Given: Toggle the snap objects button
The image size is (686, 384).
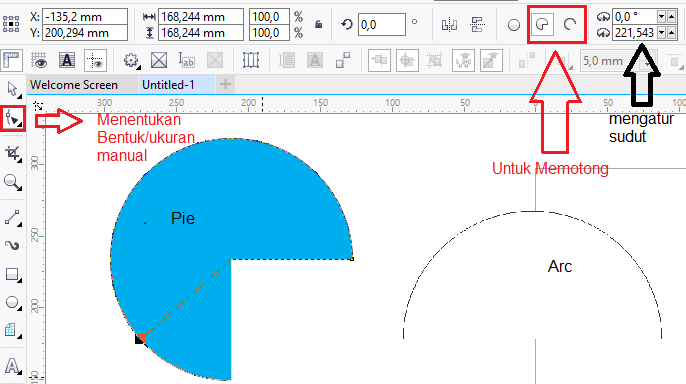Looking at the screenshot, I should point(379,60).
